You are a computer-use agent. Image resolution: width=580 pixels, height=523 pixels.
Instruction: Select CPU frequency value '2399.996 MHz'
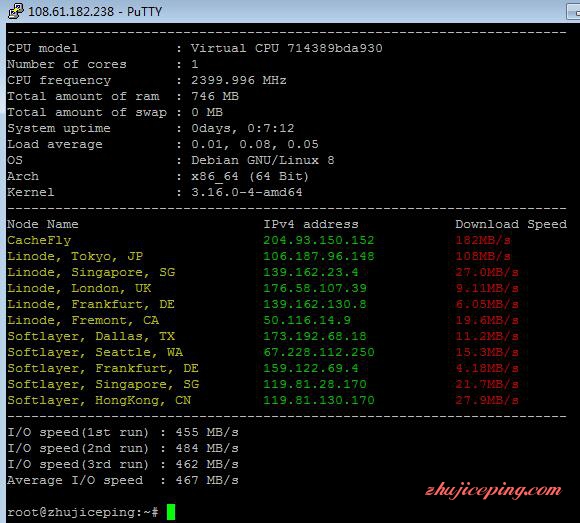[239, 80]
